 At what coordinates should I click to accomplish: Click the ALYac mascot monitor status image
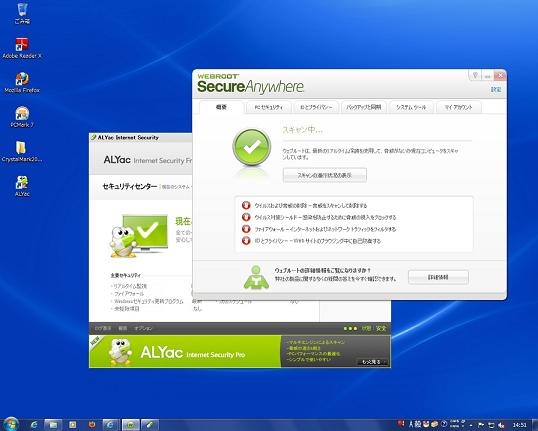(139, 236)
